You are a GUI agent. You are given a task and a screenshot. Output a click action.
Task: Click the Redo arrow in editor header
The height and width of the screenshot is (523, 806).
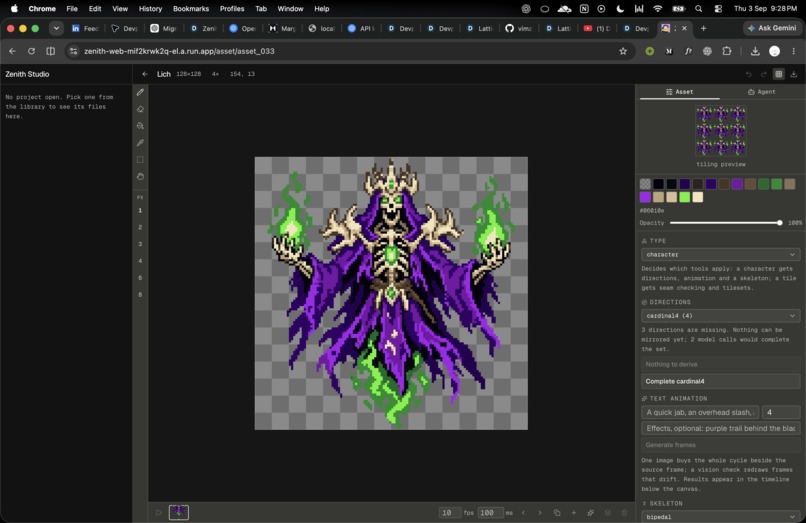tap(763, 74)
